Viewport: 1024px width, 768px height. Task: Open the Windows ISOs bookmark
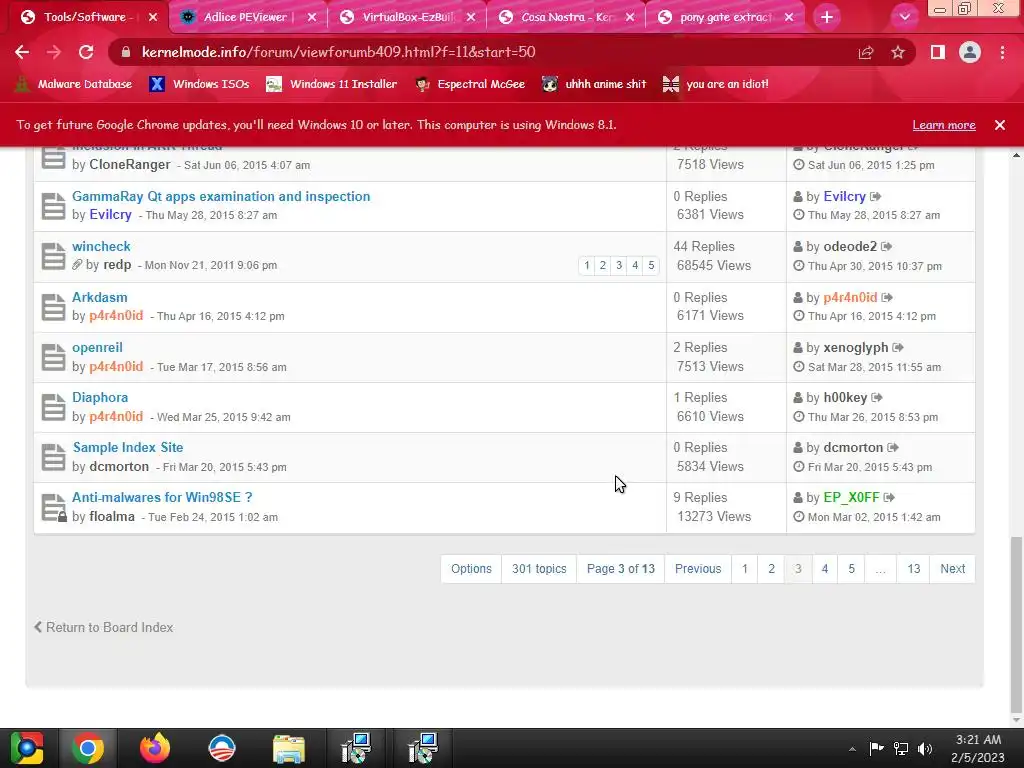click(x=199, y=84)
